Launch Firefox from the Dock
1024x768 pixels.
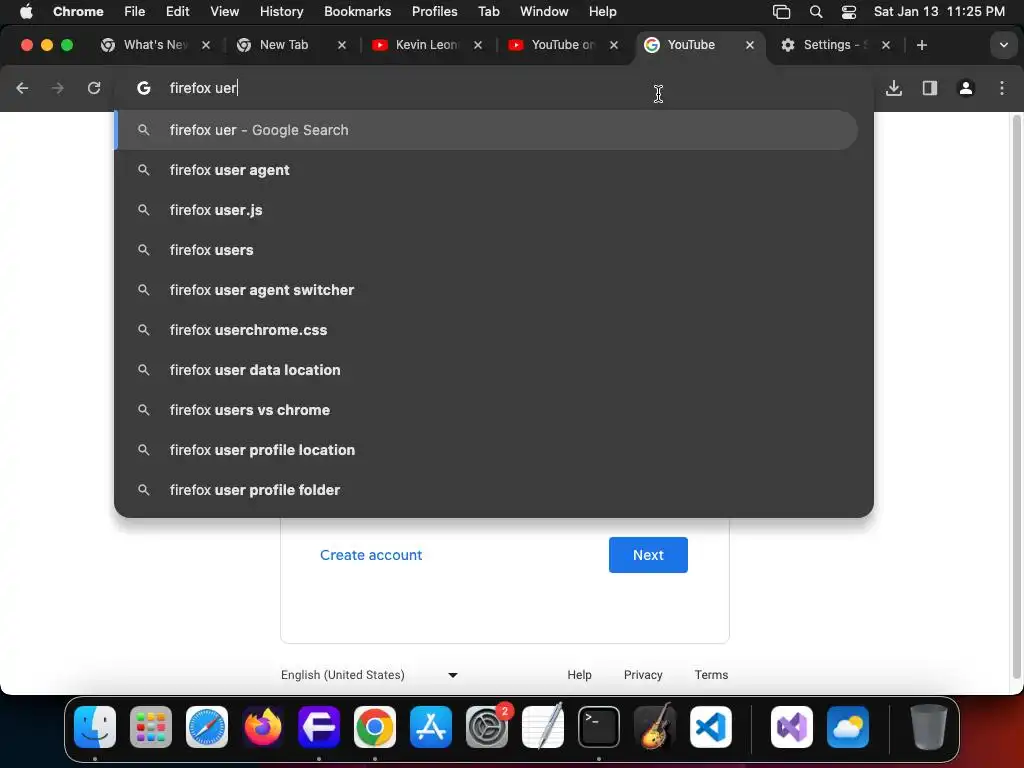tap(263, 727)
